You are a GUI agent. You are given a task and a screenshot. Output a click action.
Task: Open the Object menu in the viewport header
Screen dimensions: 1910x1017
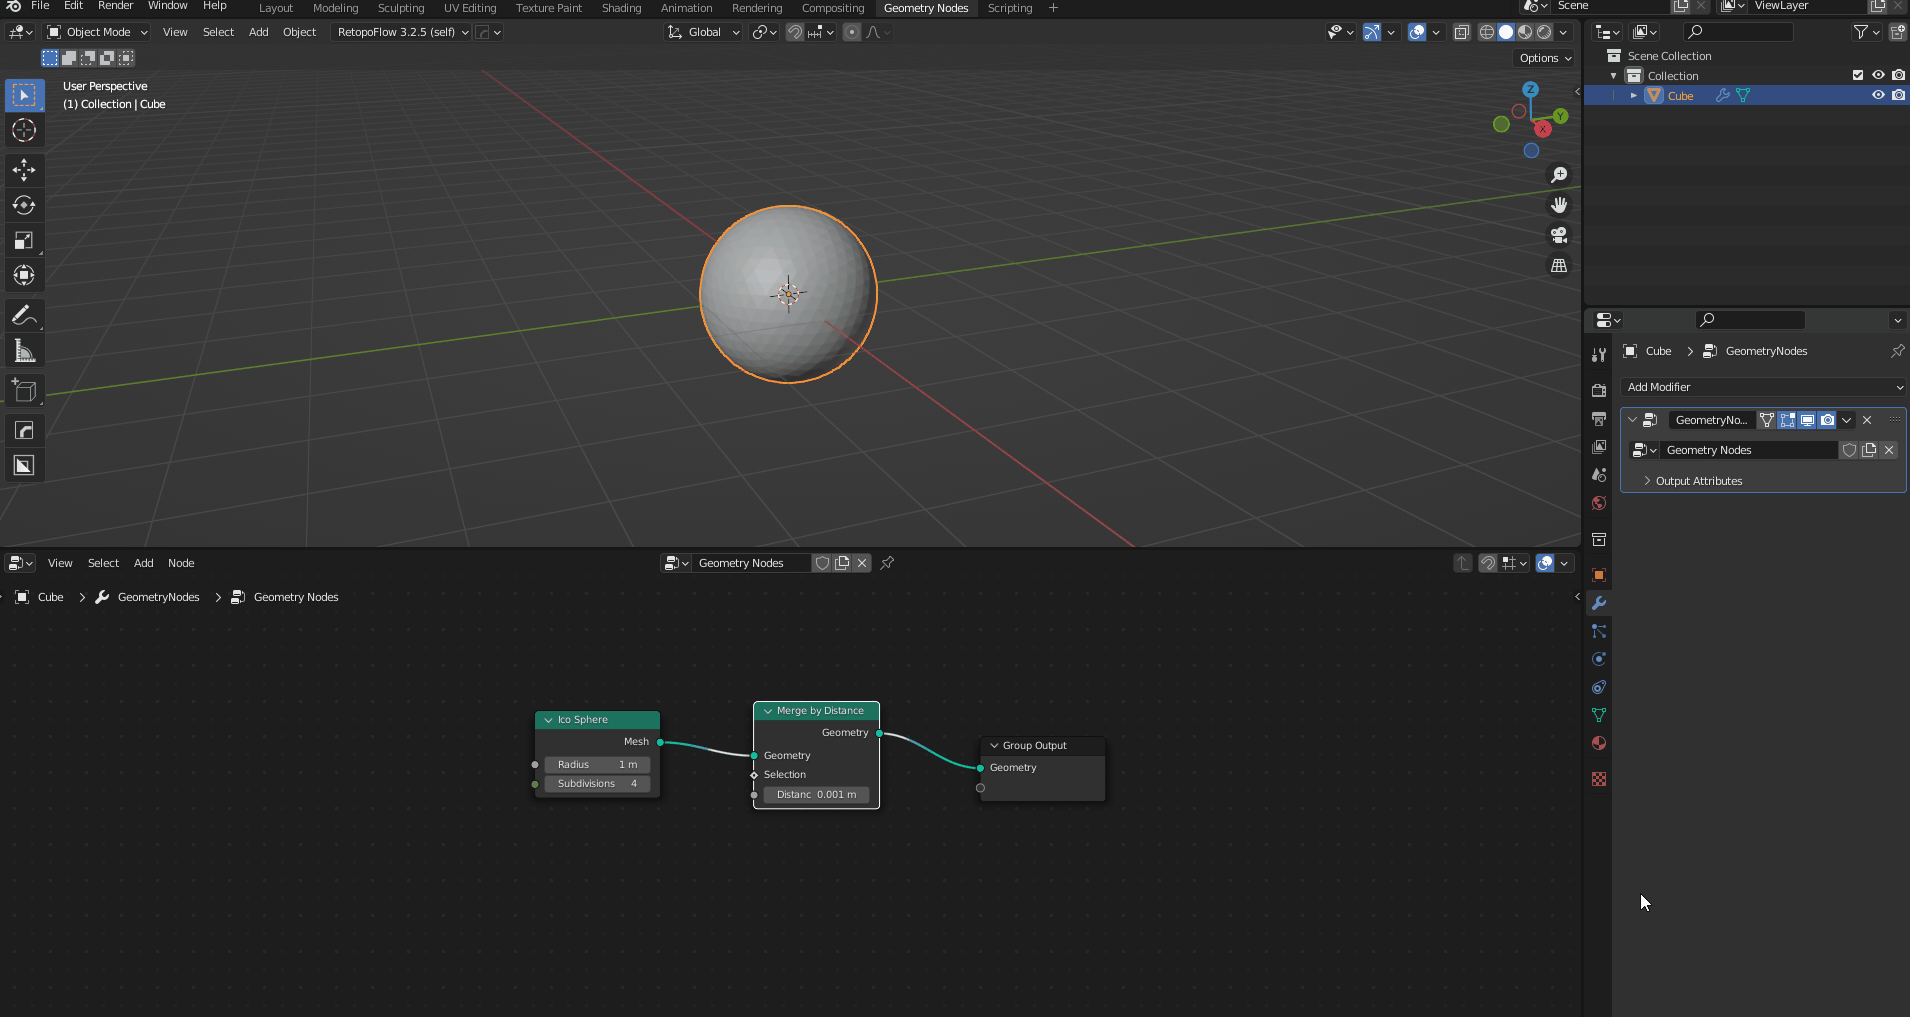(x=299, y=32)
